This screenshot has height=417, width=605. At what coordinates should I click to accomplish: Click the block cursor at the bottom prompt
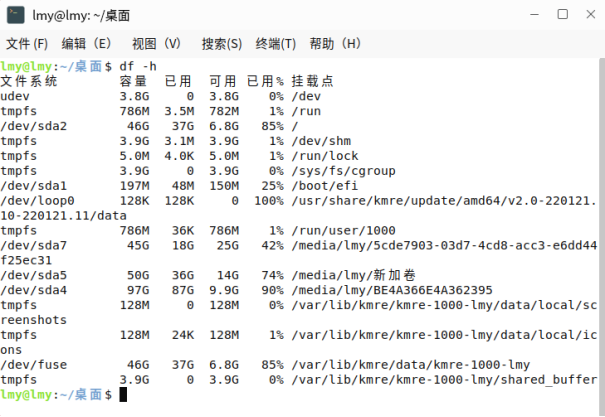[x=123, y=395]
